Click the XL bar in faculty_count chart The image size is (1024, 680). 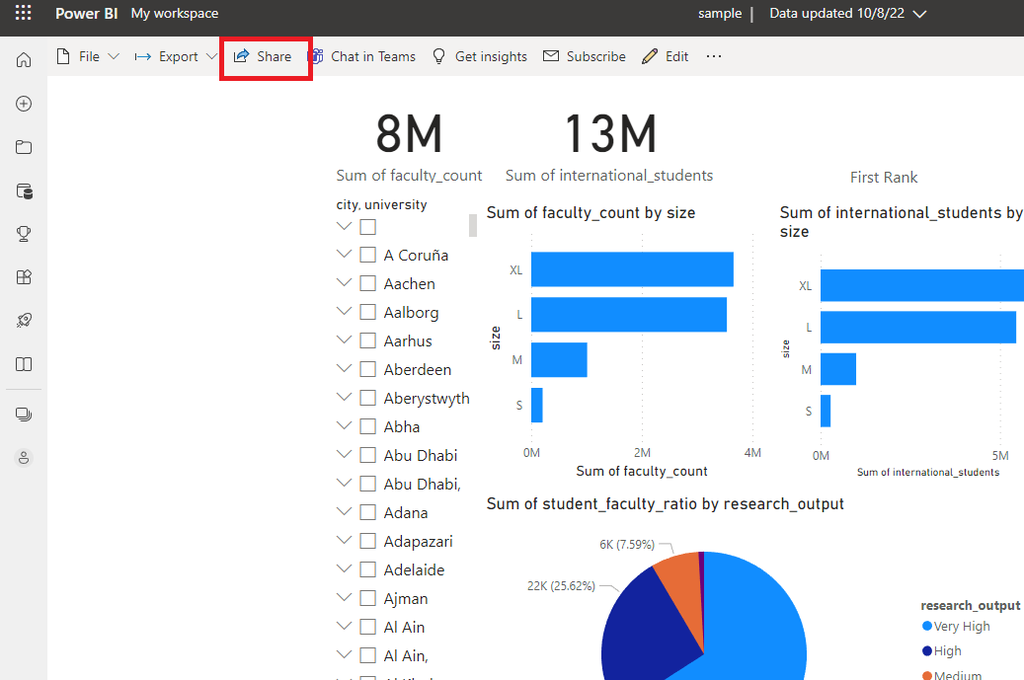(632, 270)
